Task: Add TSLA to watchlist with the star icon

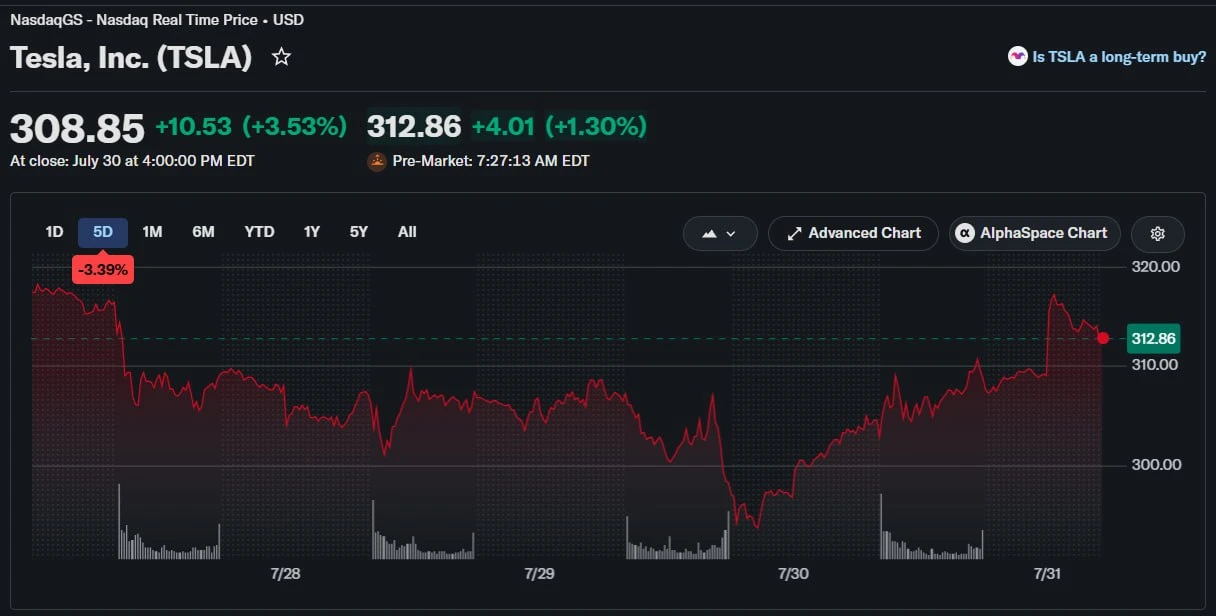Action: pos(282,57)
